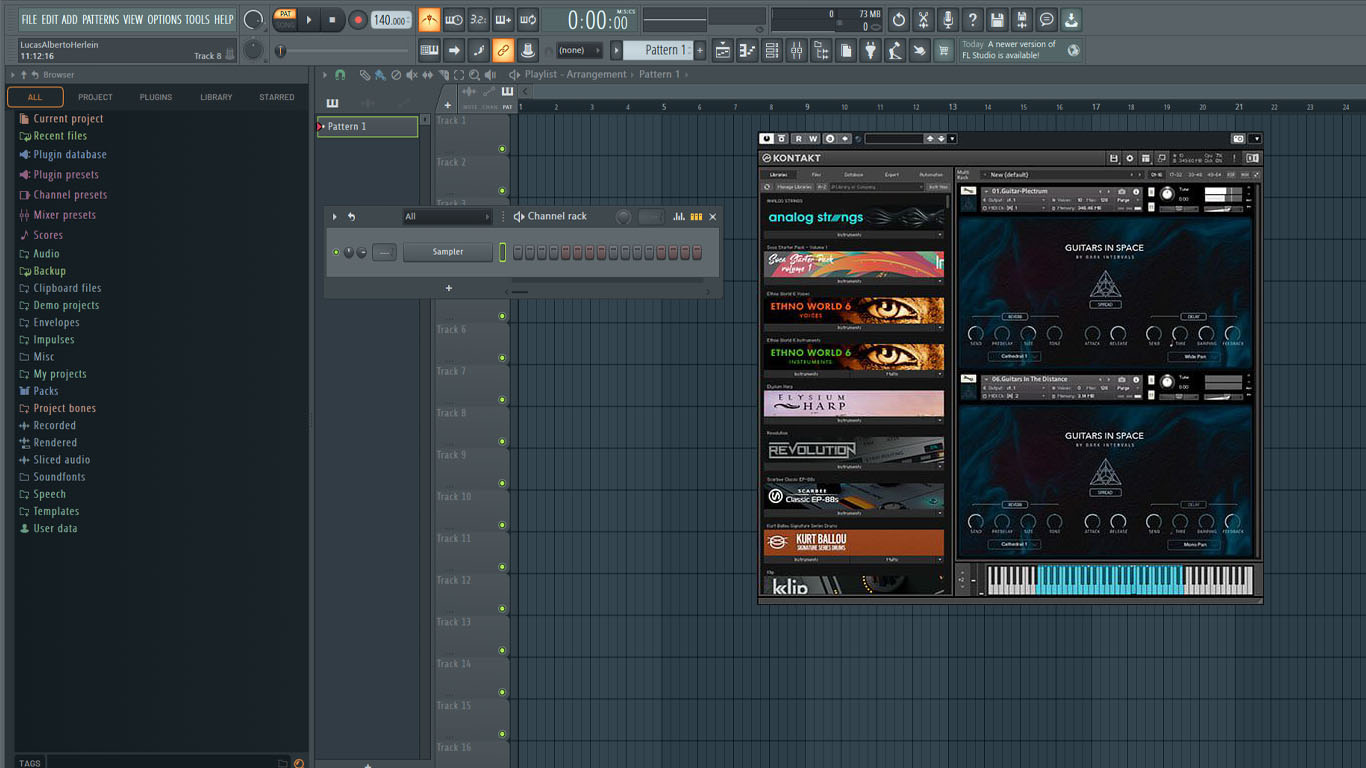The height and width of the screenshot is (768, 1366).
Task: Add a channel with the plus button
Action: point(448,288)
